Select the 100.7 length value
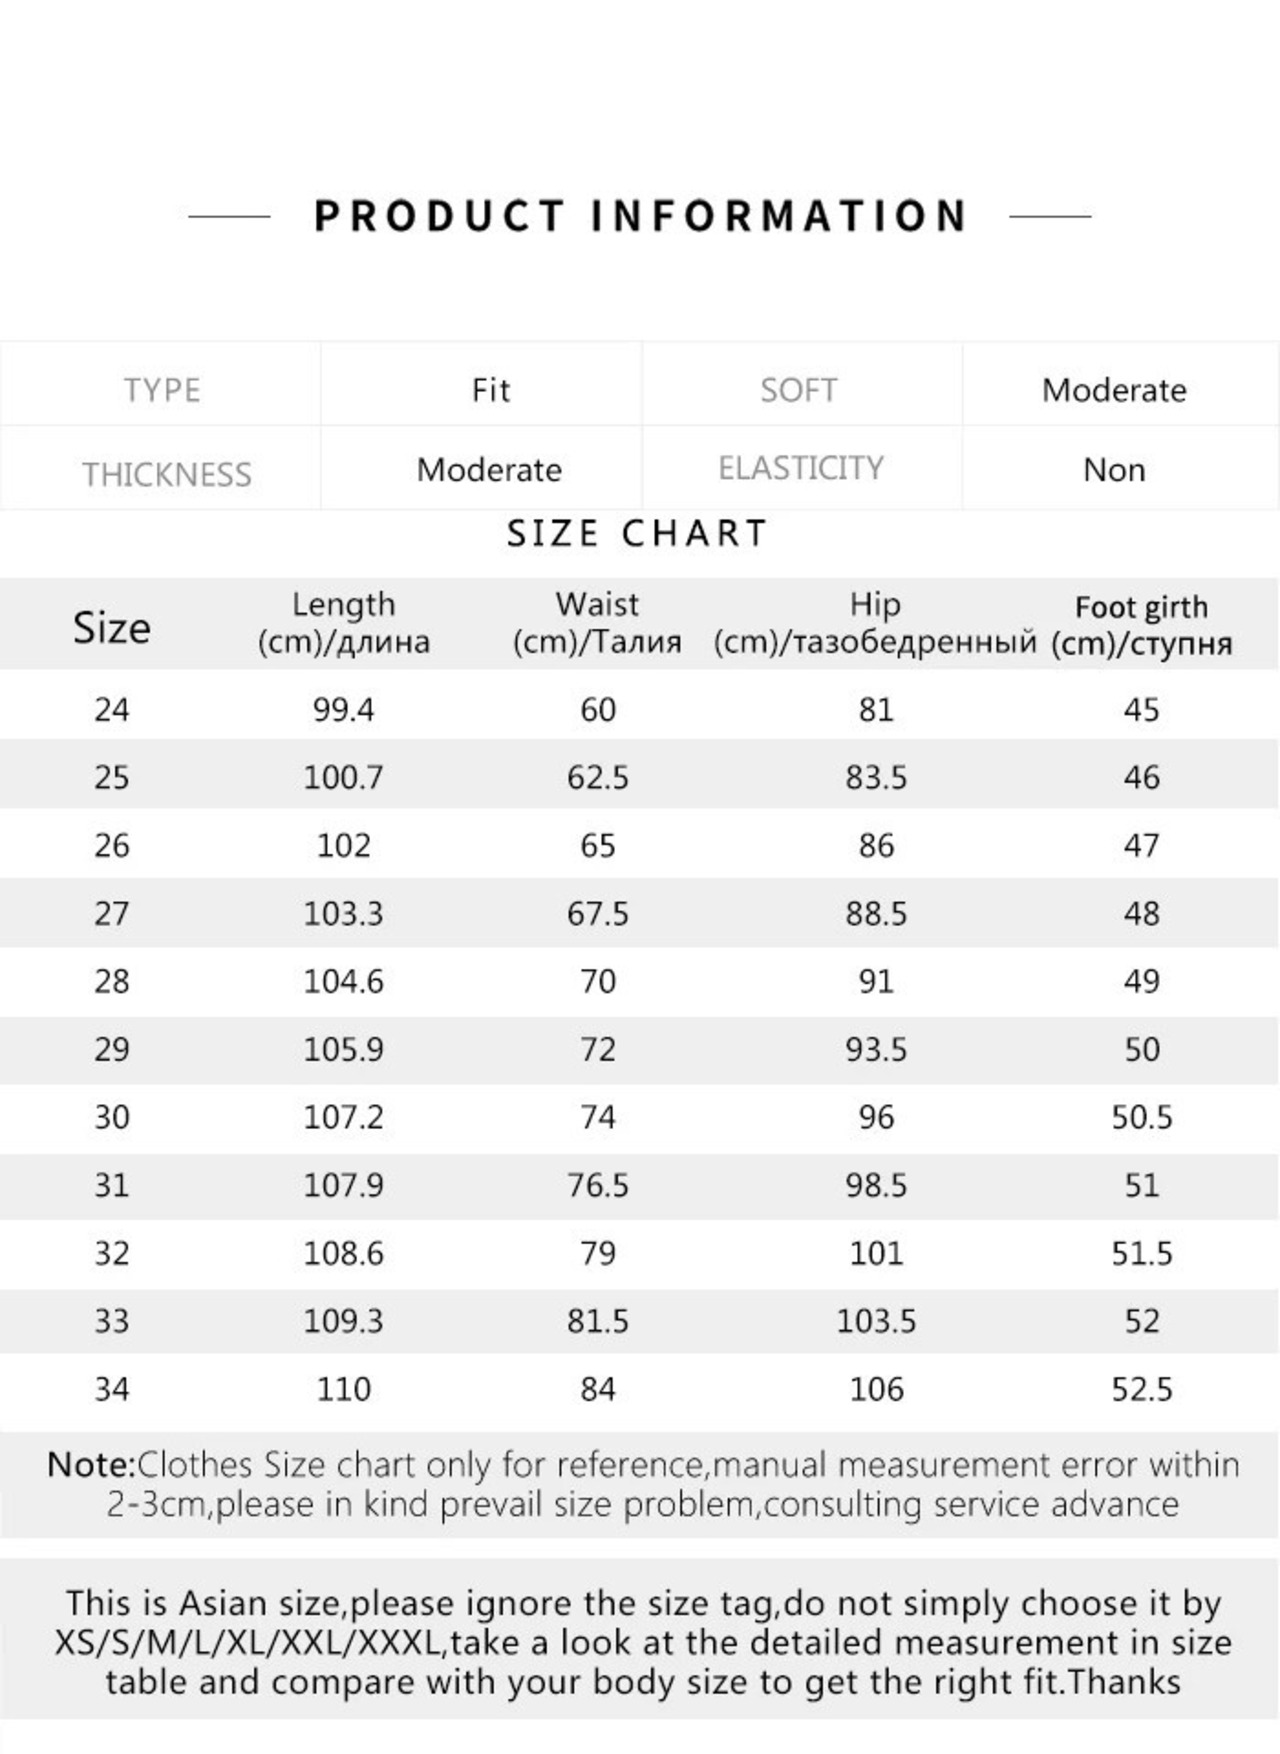Viewport: 1280px width, 1754px height. click(x=343, y=778)
